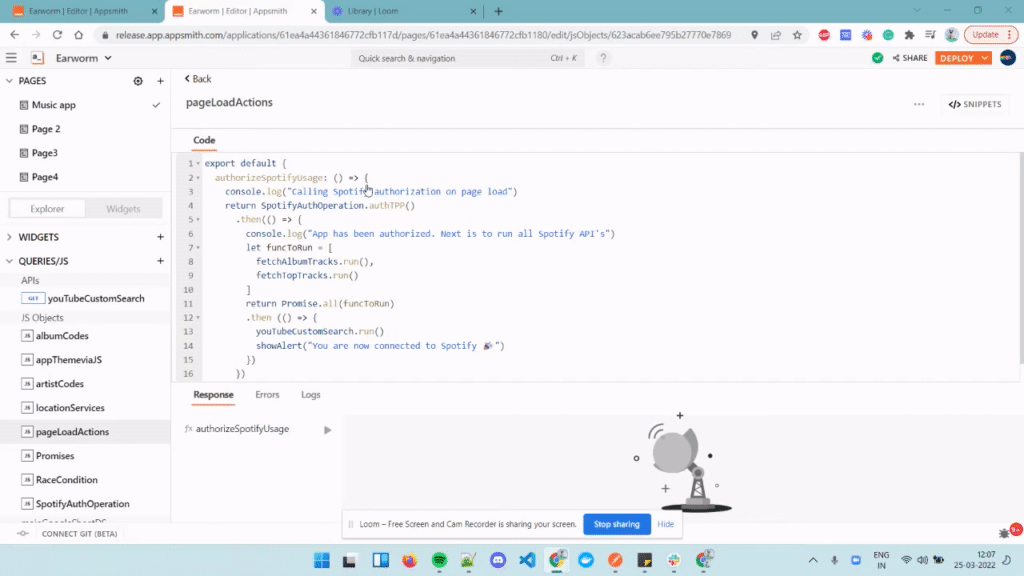Click the Appsmith logo icon
This screenshot has width=1024, height=576.
coord(37,58)
